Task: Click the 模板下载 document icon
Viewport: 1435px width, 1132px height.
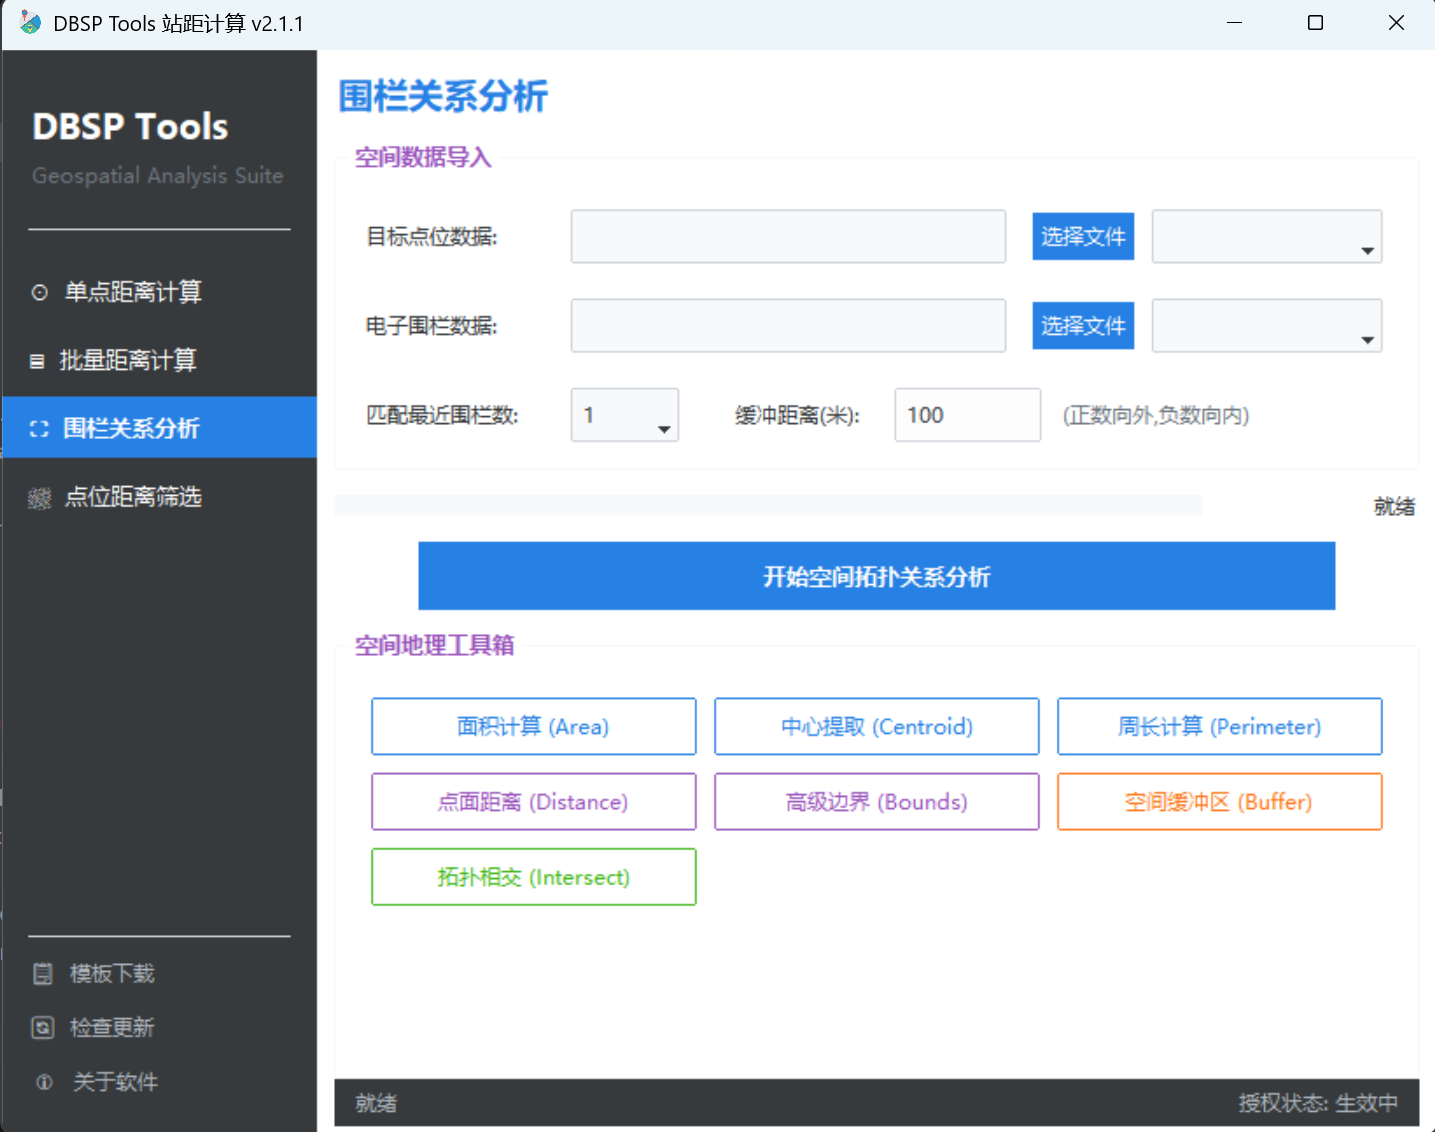Action: [43, 972]
